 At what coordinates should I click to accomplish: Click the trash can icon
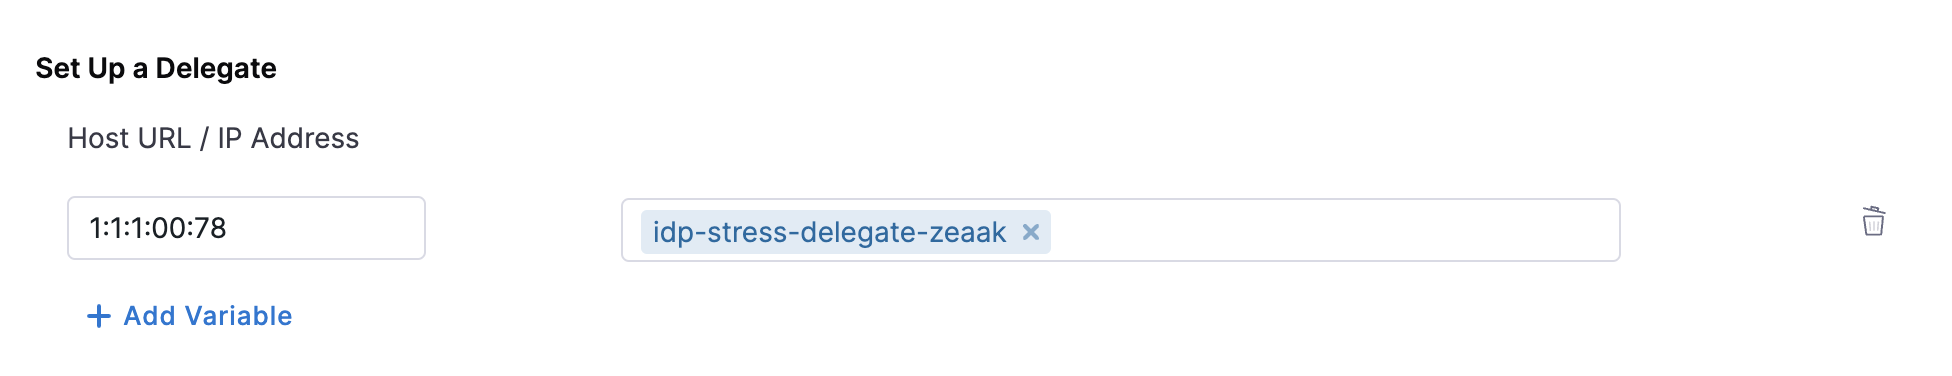coord(1873,221)
